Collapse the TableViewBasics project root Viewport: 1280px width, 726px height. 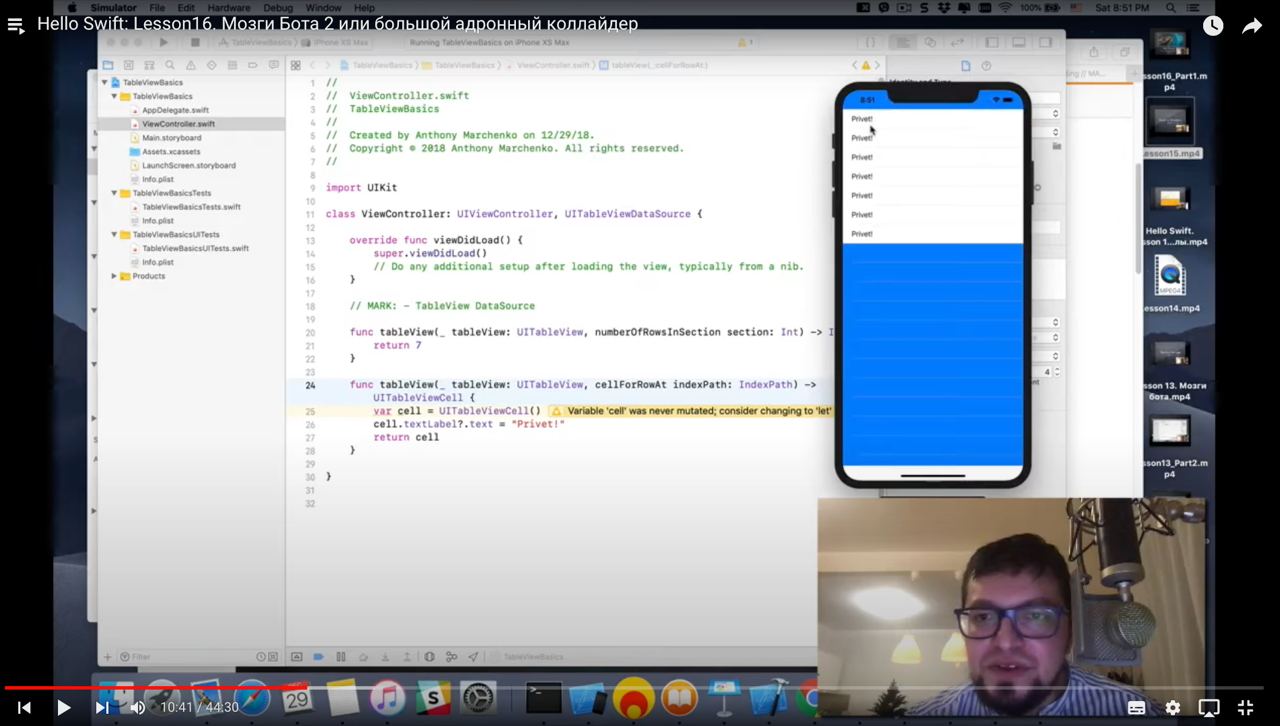[104, 82]
